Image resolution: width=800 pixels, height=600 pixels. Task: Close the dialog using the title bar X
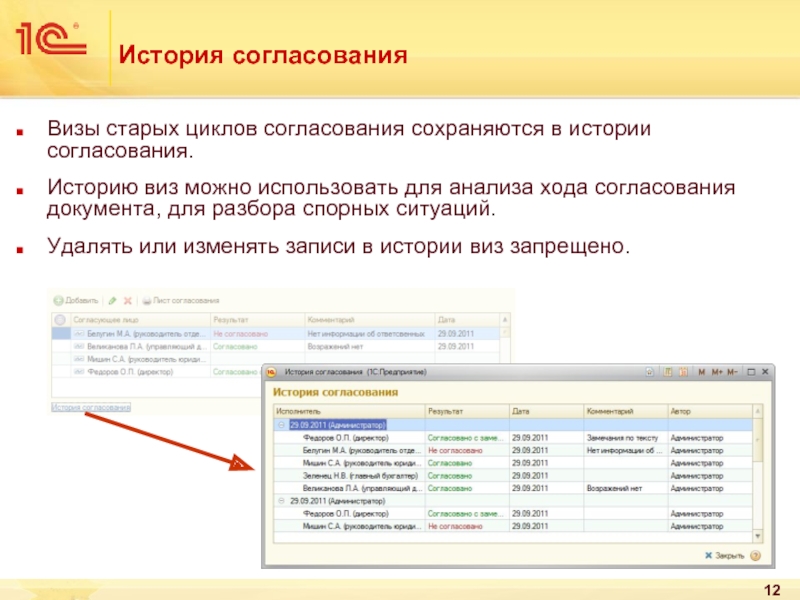765,372
